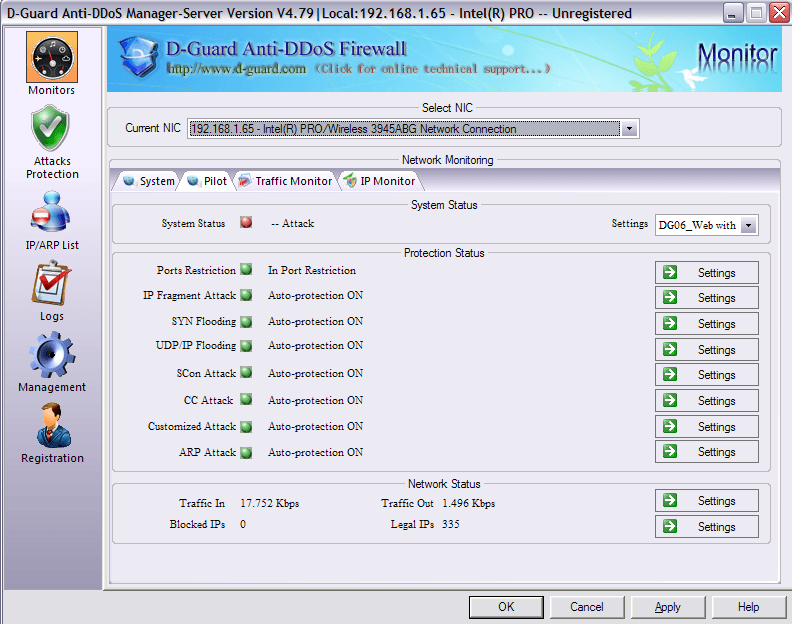
Task: Switch to the System tab
Action: click(150, 181)
